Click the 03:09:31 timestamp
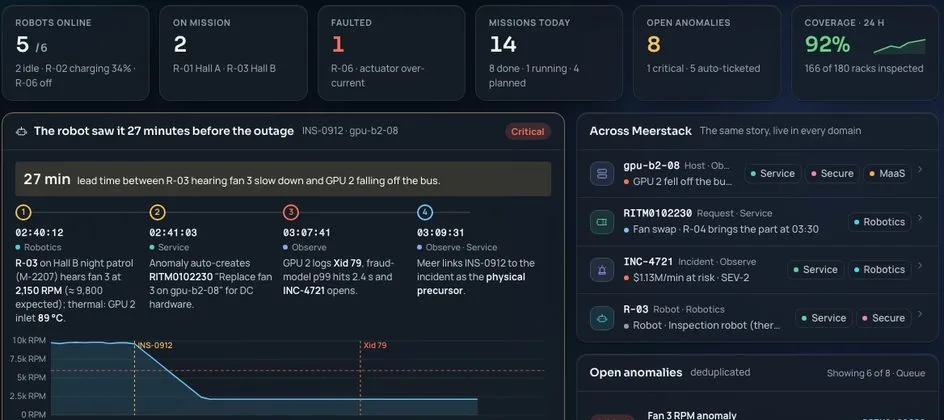Viewport: 944px width, 420px height. pyautogui.click(x=441, y=233)
